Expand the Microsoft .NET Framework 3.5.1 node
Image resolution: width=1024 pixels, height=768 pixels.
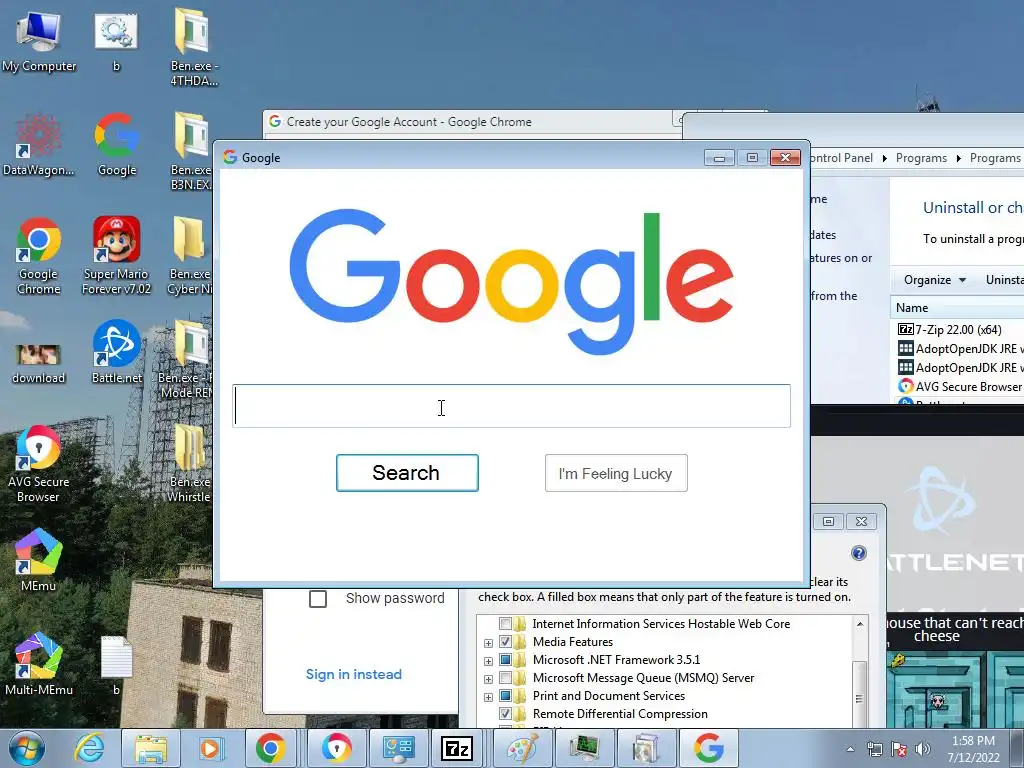[488, 661]
